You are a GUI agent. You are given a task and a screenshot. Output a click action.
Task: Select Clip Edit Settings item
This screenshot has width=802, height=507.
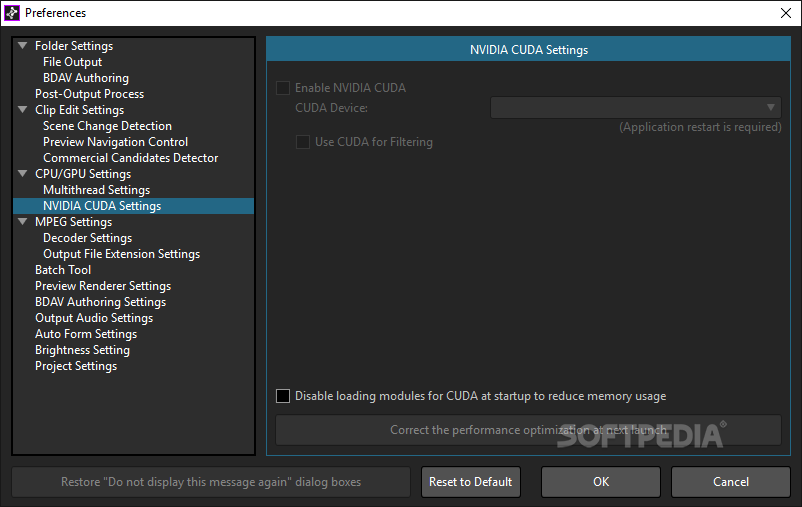pyautogui.click(x=79, y=109)
